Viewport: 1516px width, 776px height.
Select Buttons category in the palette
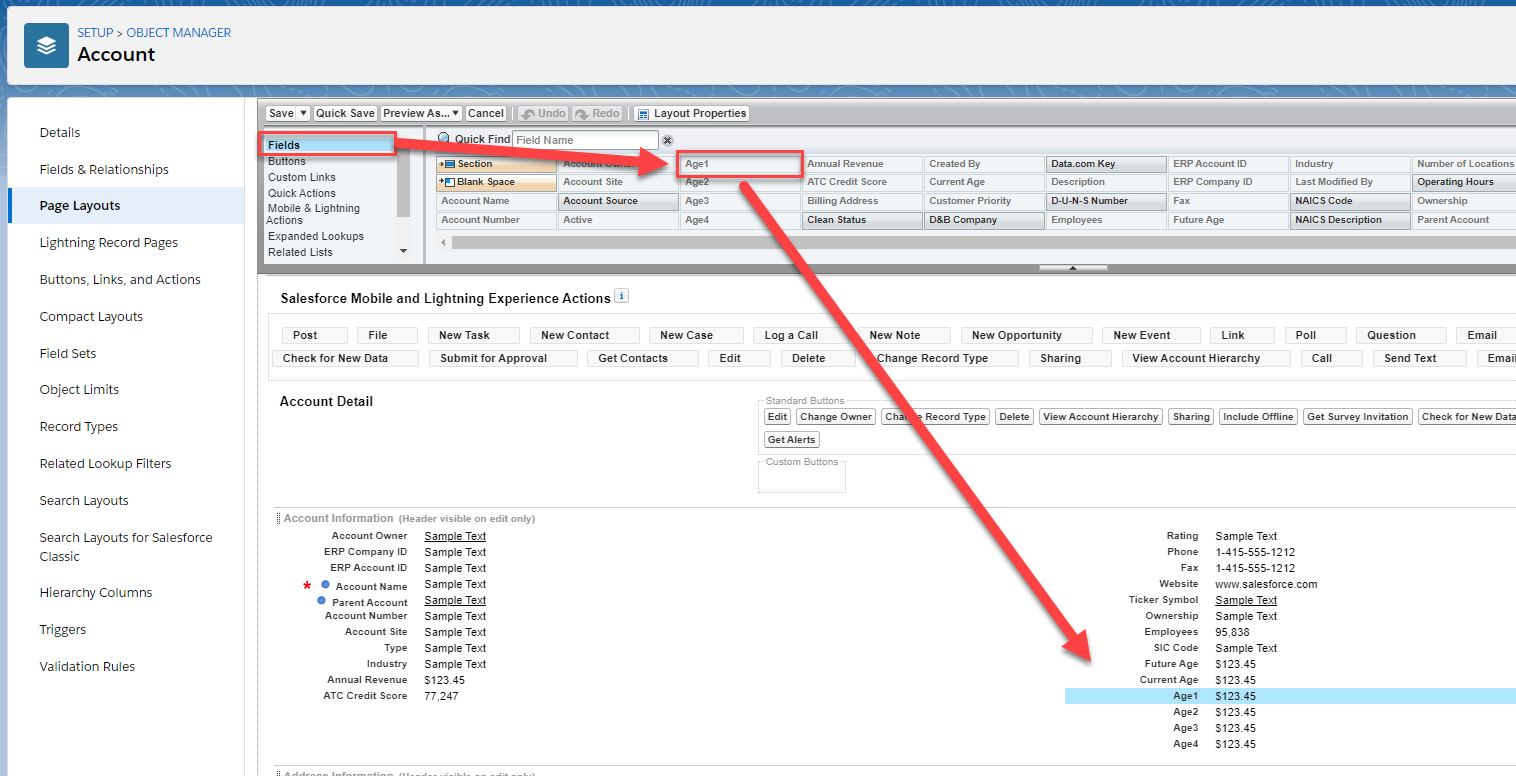point(287,161)
